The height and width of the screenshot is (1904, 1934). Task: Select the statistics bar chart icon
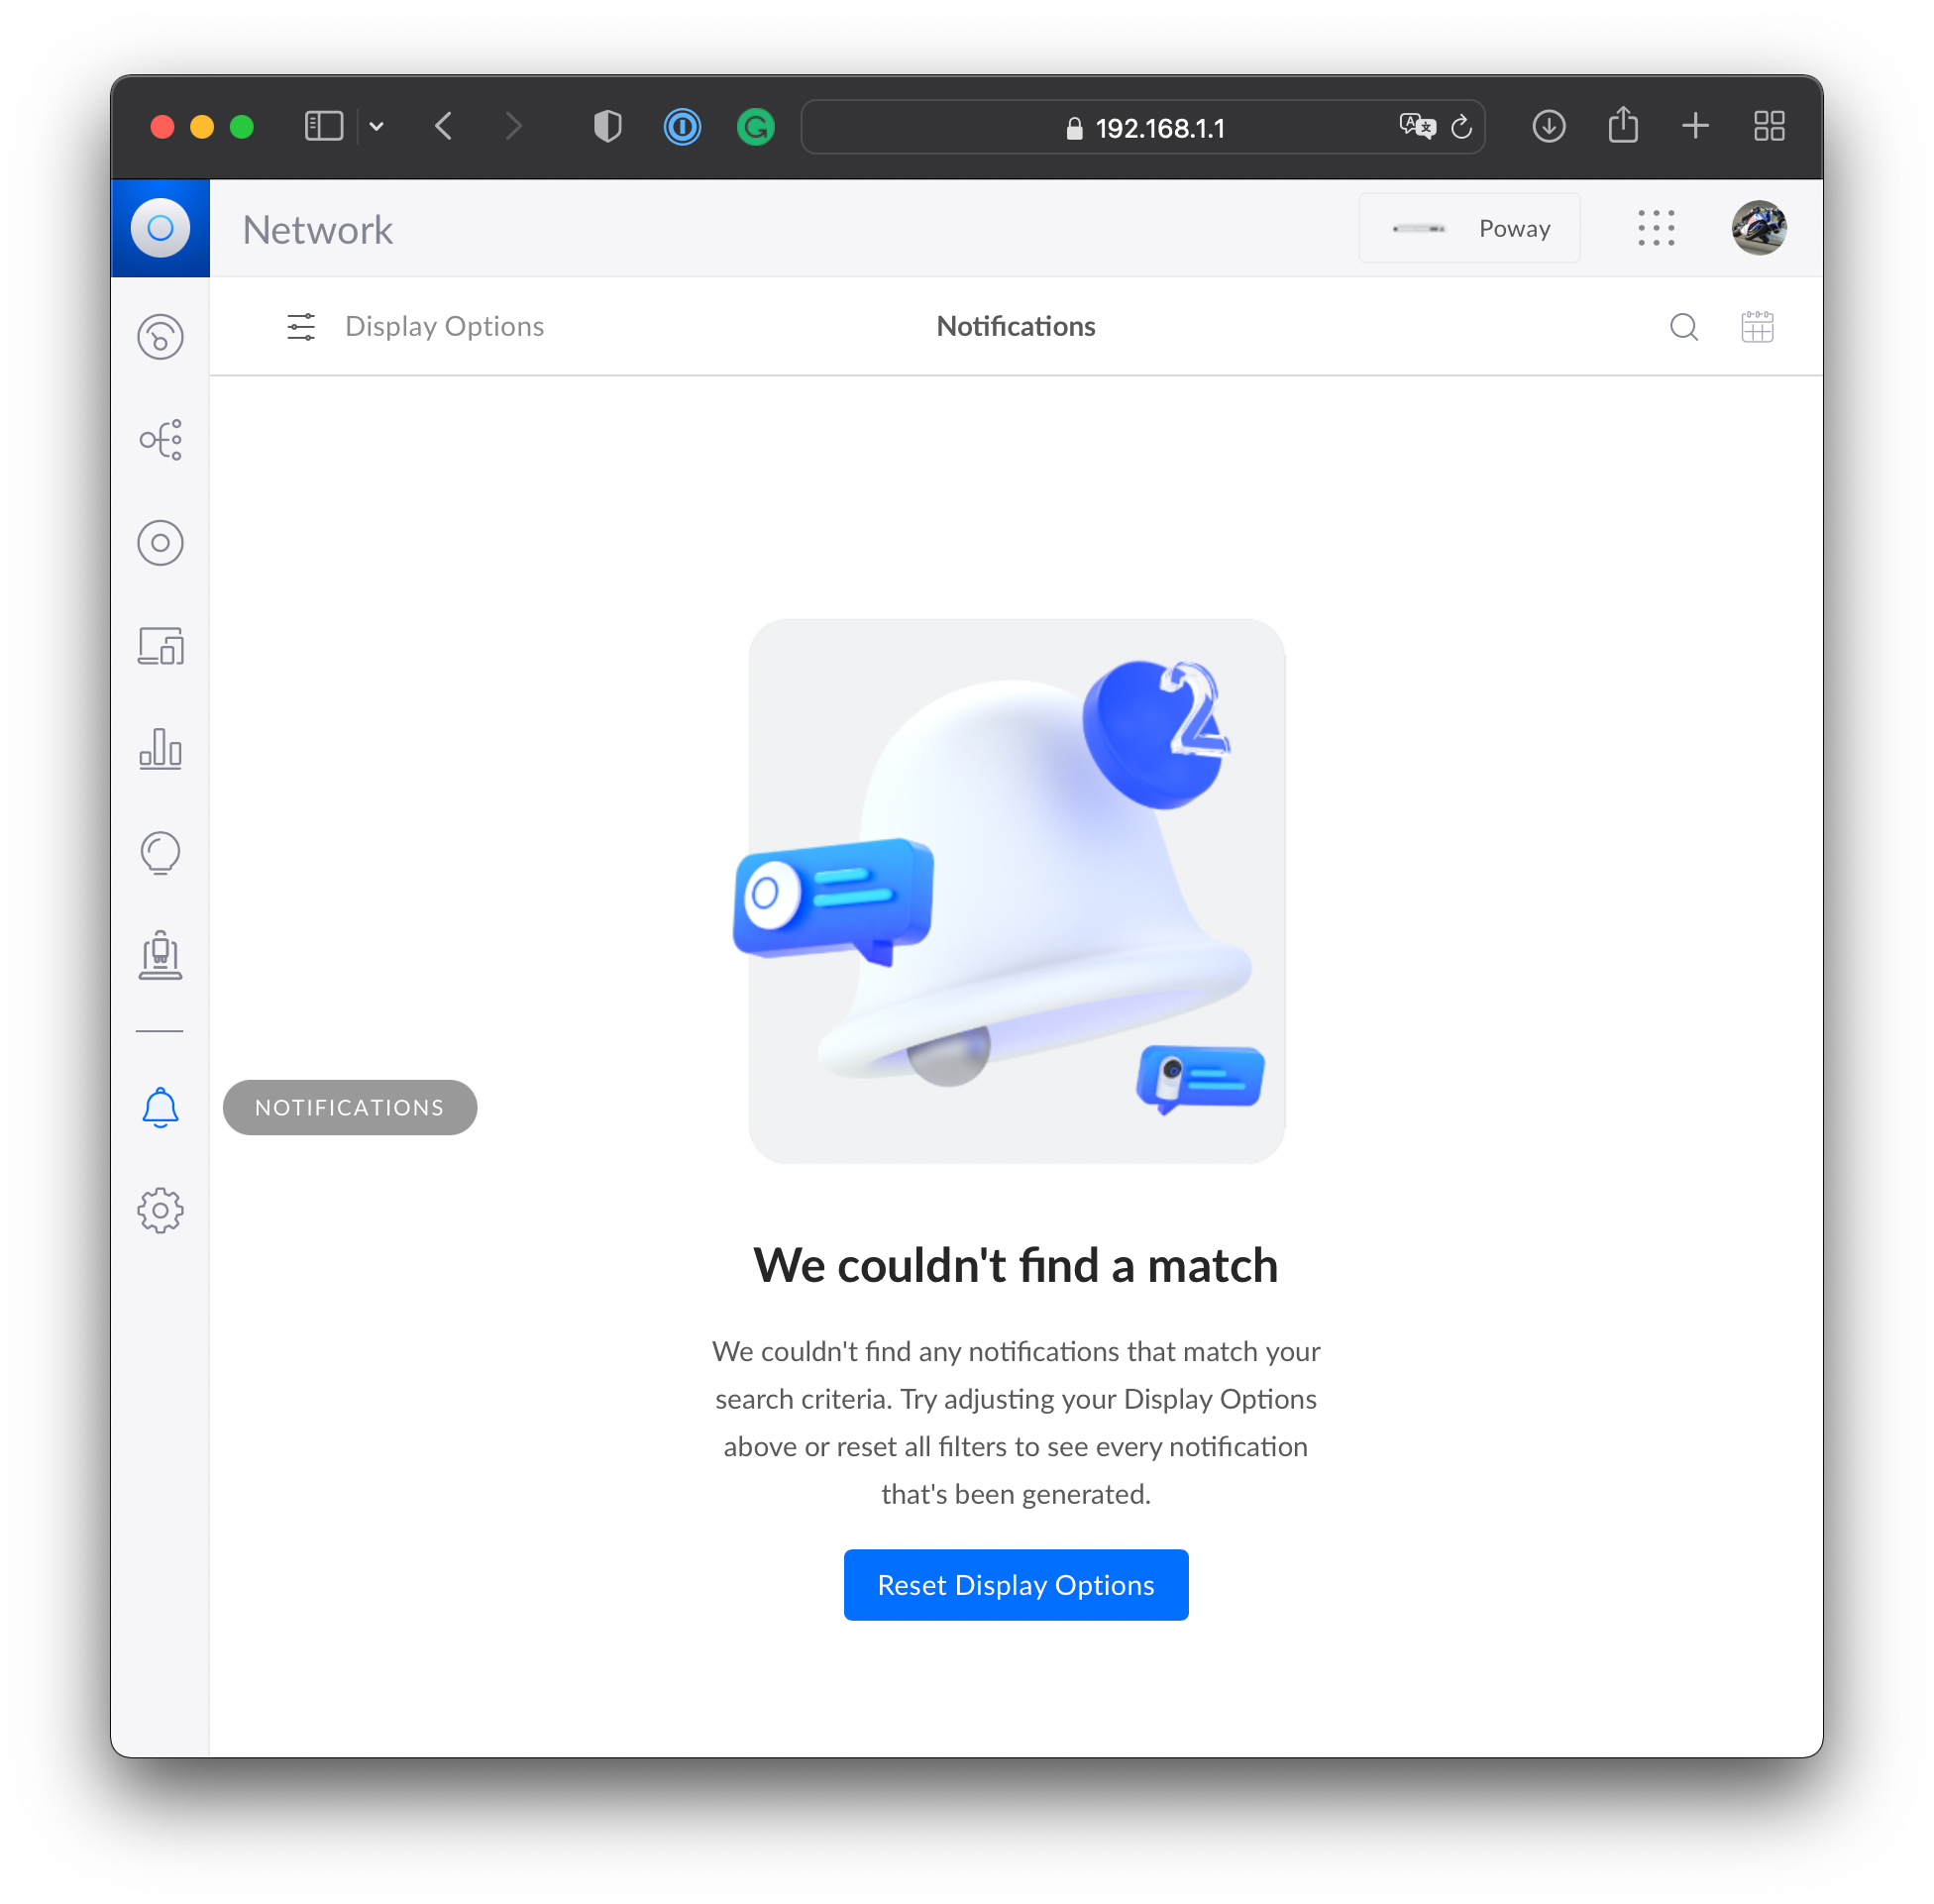pos(161,750)
